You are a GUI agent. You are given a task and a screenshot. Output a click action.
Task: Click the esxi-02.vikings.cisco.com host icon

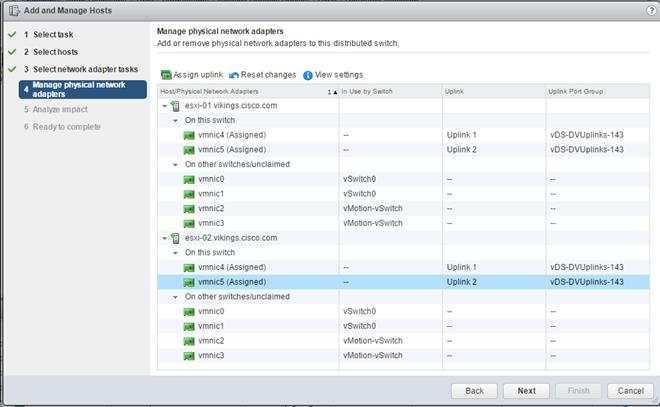[x=175, y=238]
